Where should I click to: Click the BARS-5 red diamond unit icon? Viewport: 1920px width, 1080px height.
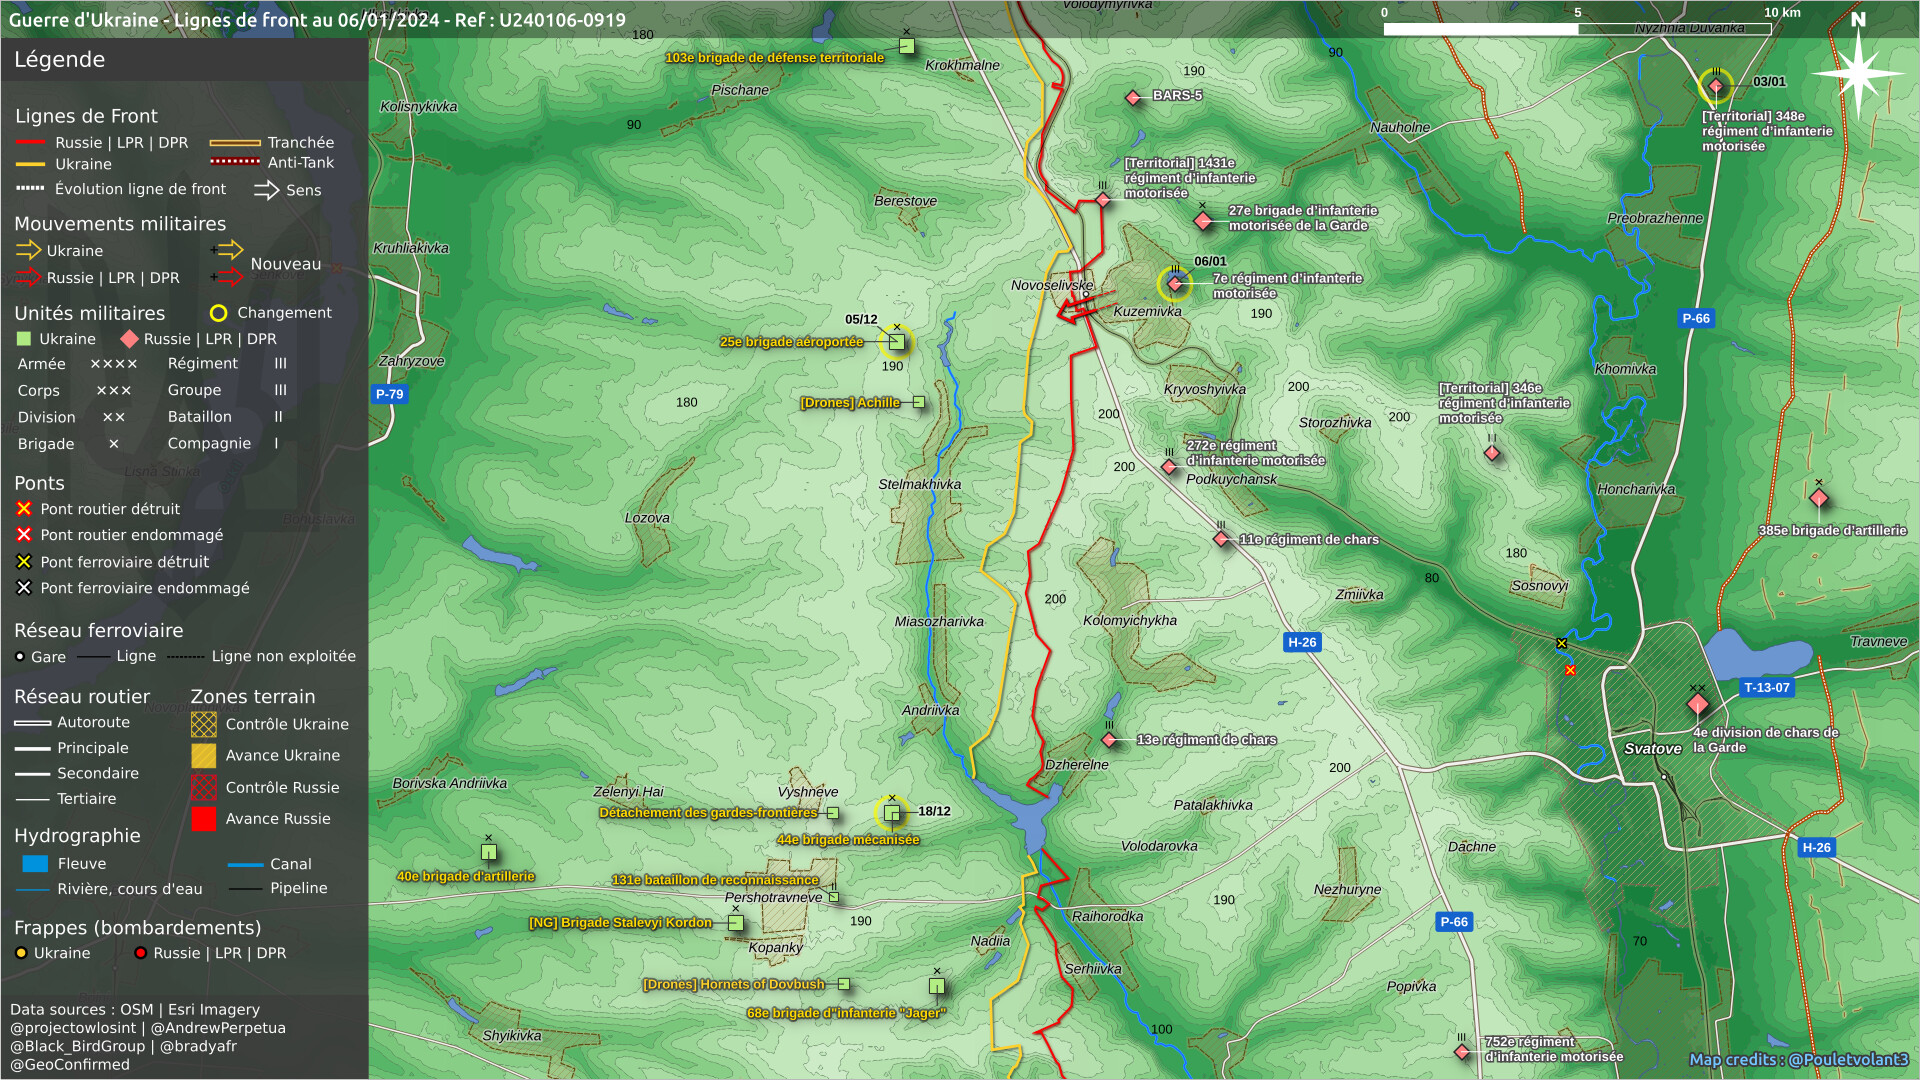[x=1133, y=97]
